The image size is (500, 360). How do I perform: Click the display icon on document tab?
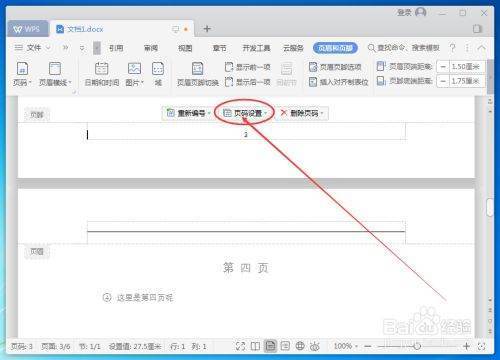[175, 29]
